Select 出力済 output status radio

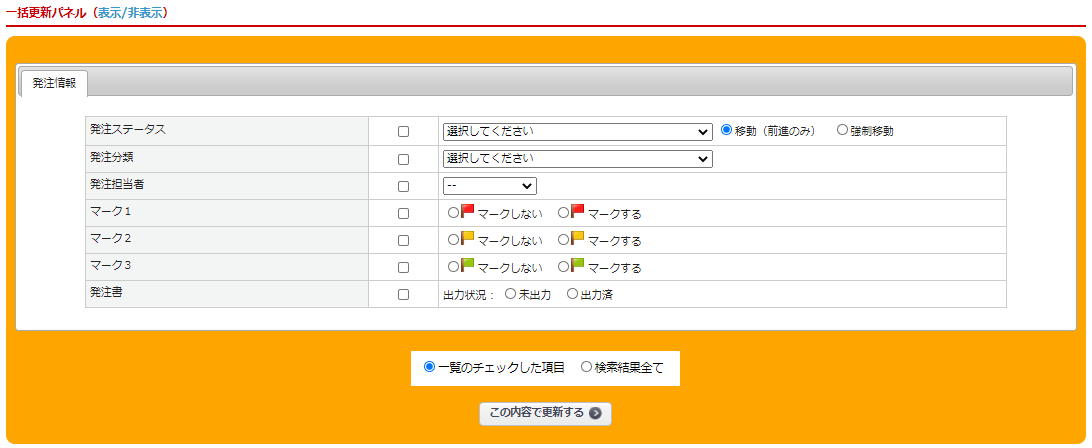[573, 294]
